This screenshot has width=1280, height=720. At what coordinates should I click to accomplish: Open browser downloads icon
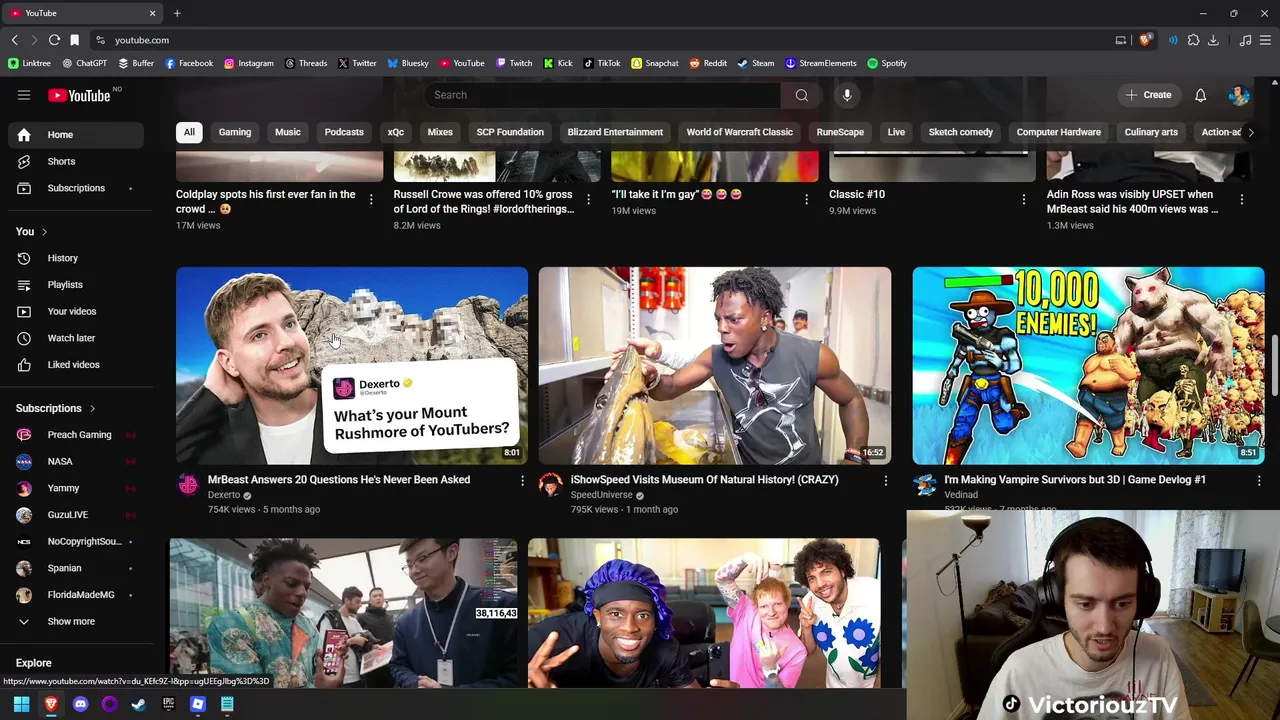1213,40
